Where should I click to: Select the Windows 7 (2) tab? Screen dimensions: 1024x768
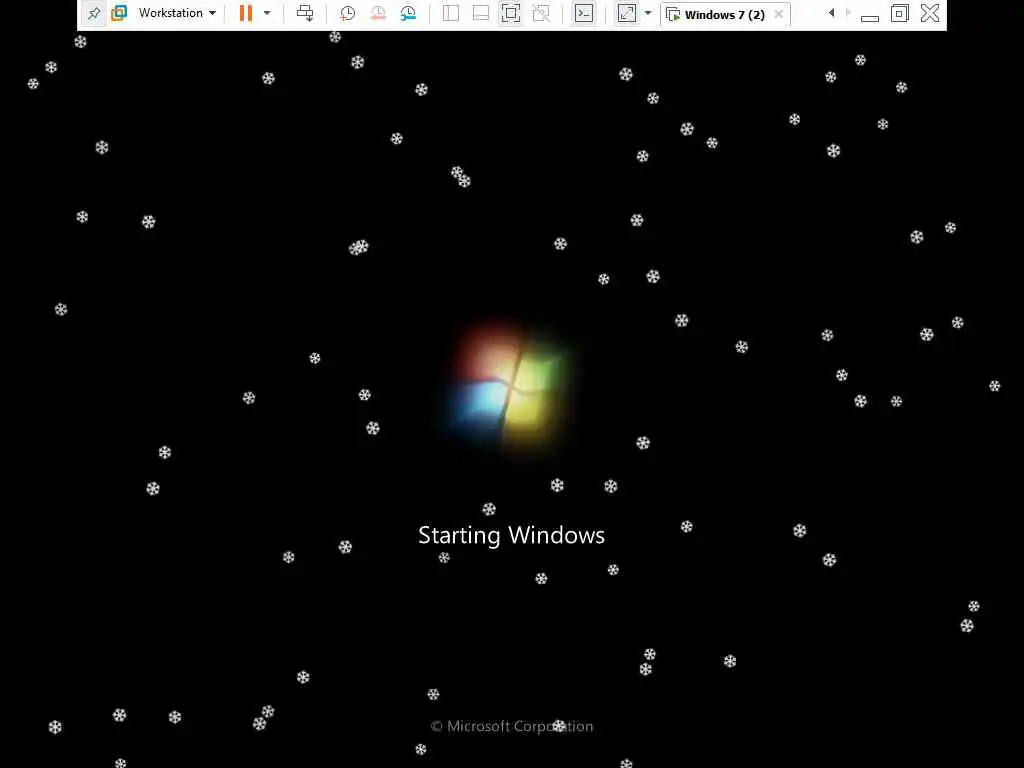click(x=725, y=14)
